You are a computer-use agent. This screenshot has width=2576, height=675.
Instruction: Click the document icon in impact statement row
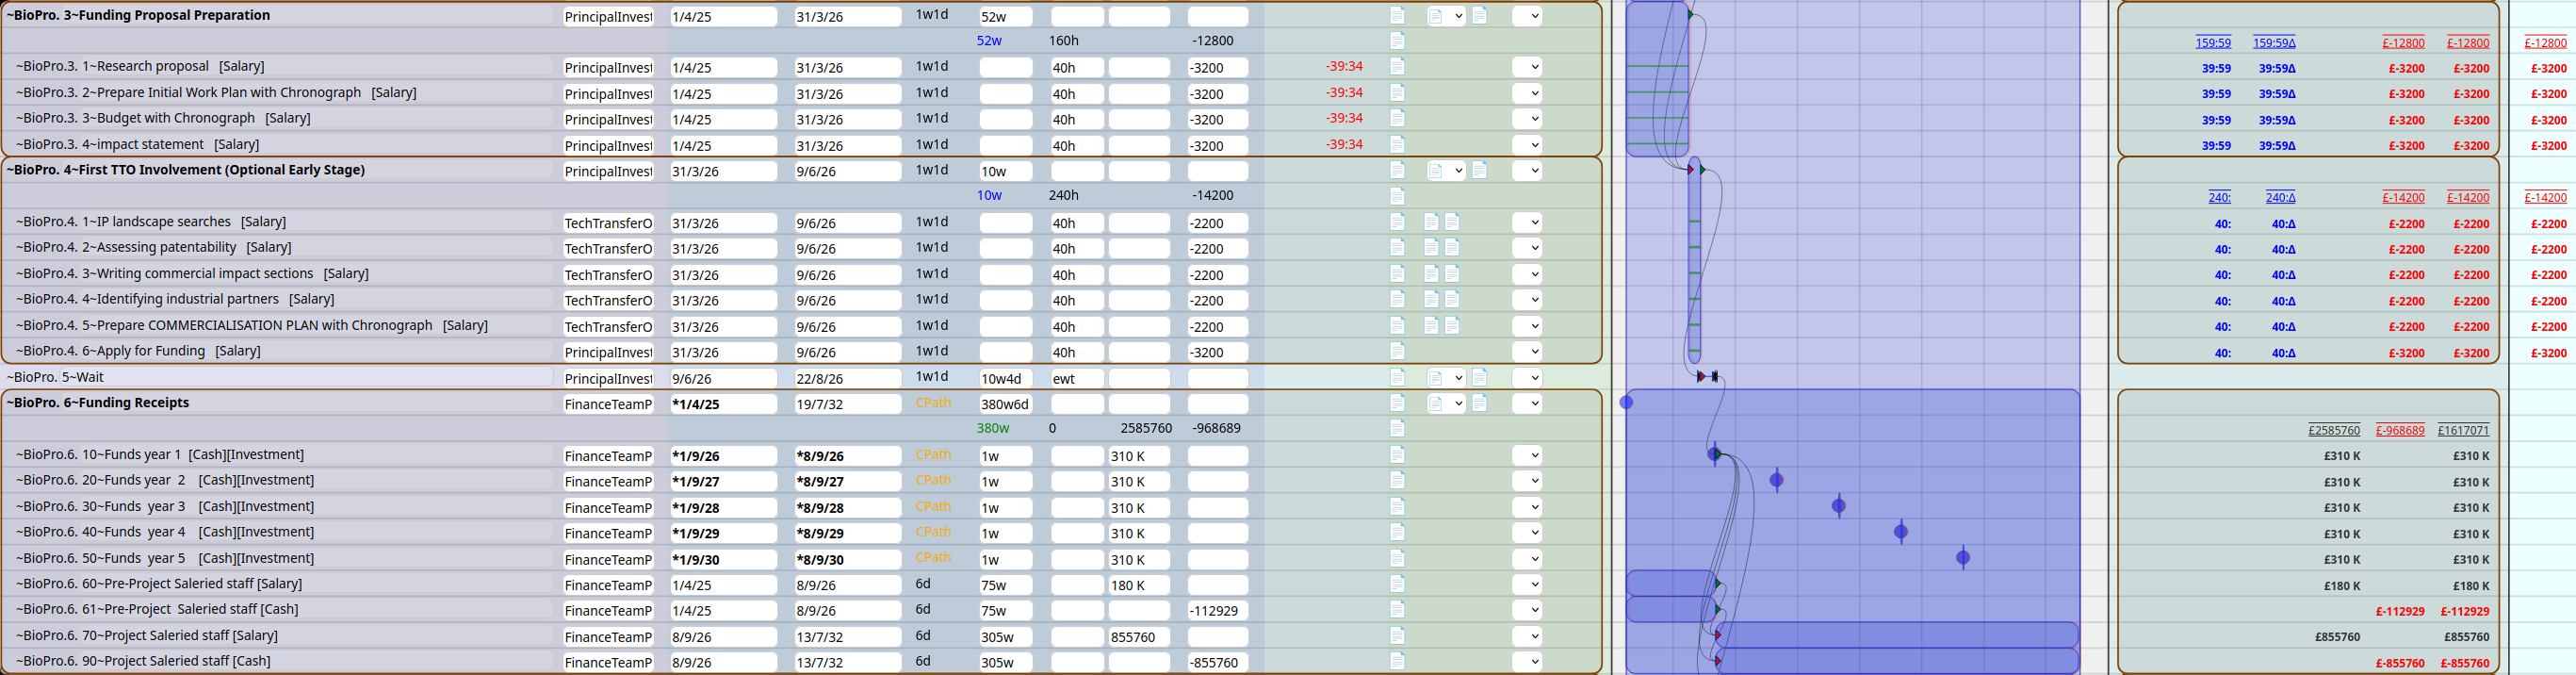tap(1397, 144)
